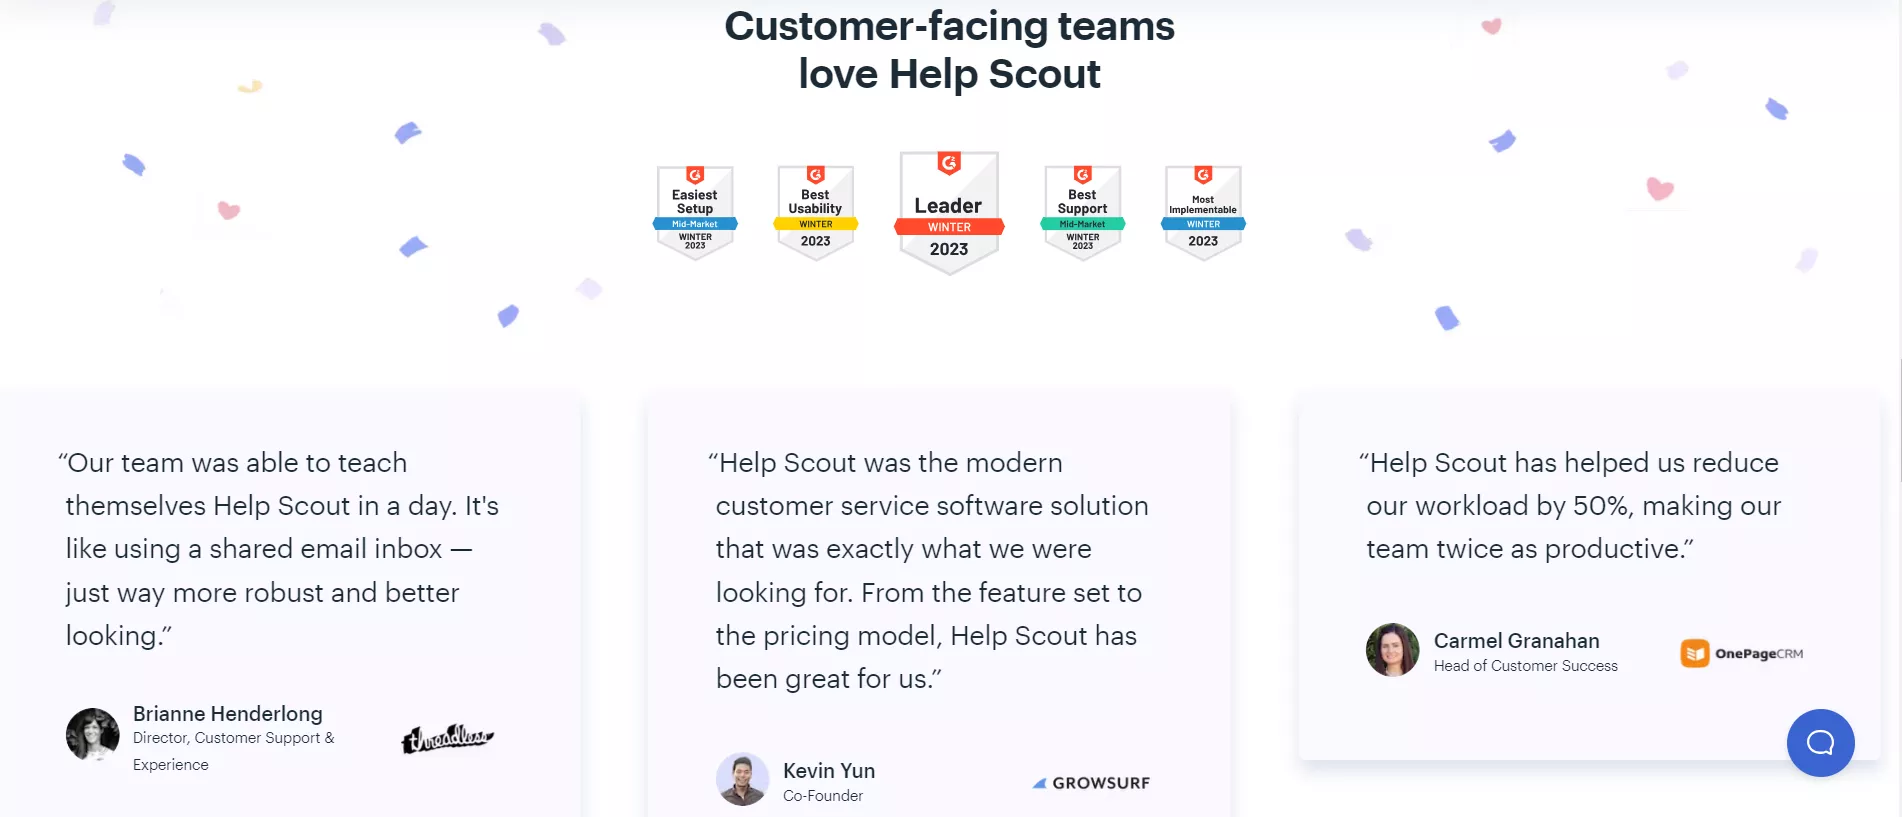Click the Easiest Setup Mid-Market badge
The image size is (1902, 817).
pyautogui.click(x=695, y=213)
